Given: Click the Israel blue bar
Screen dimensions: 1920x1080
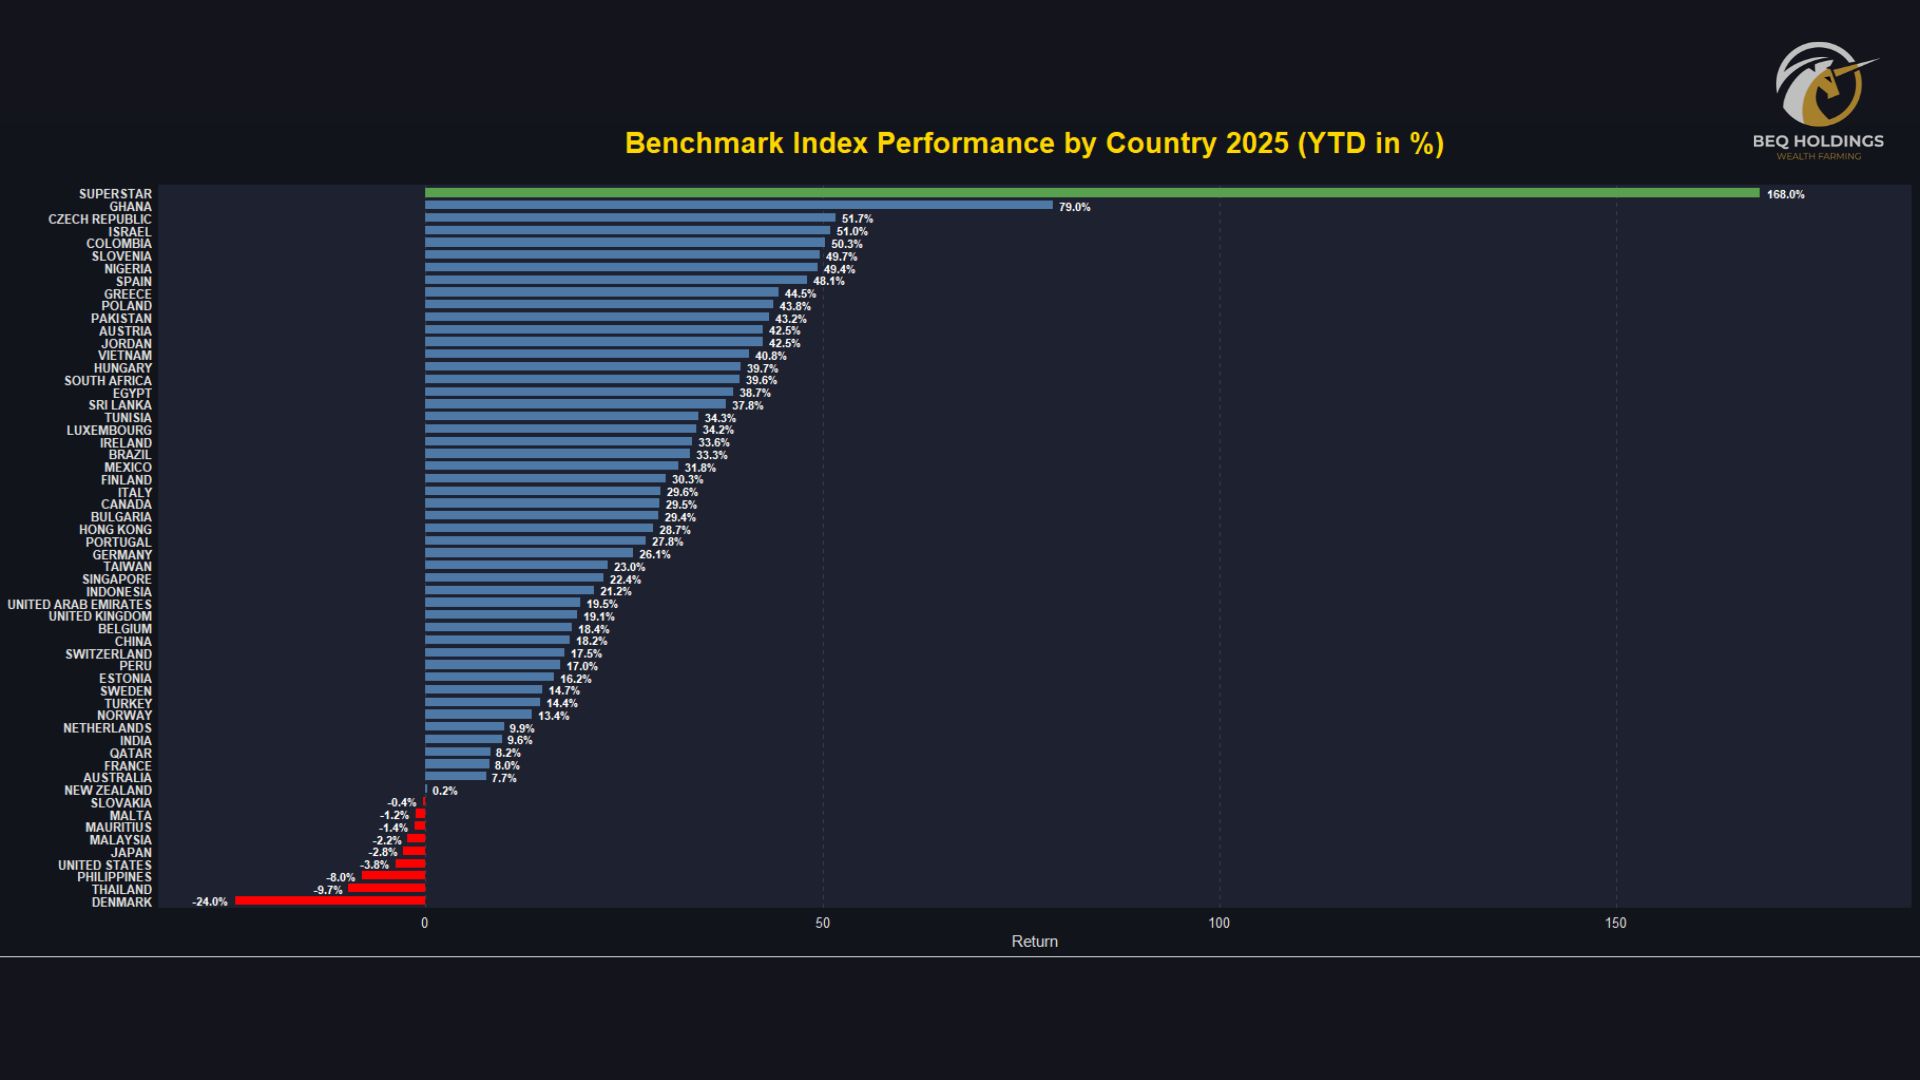Looking at the screenshot, I should (x=627, y=231).
